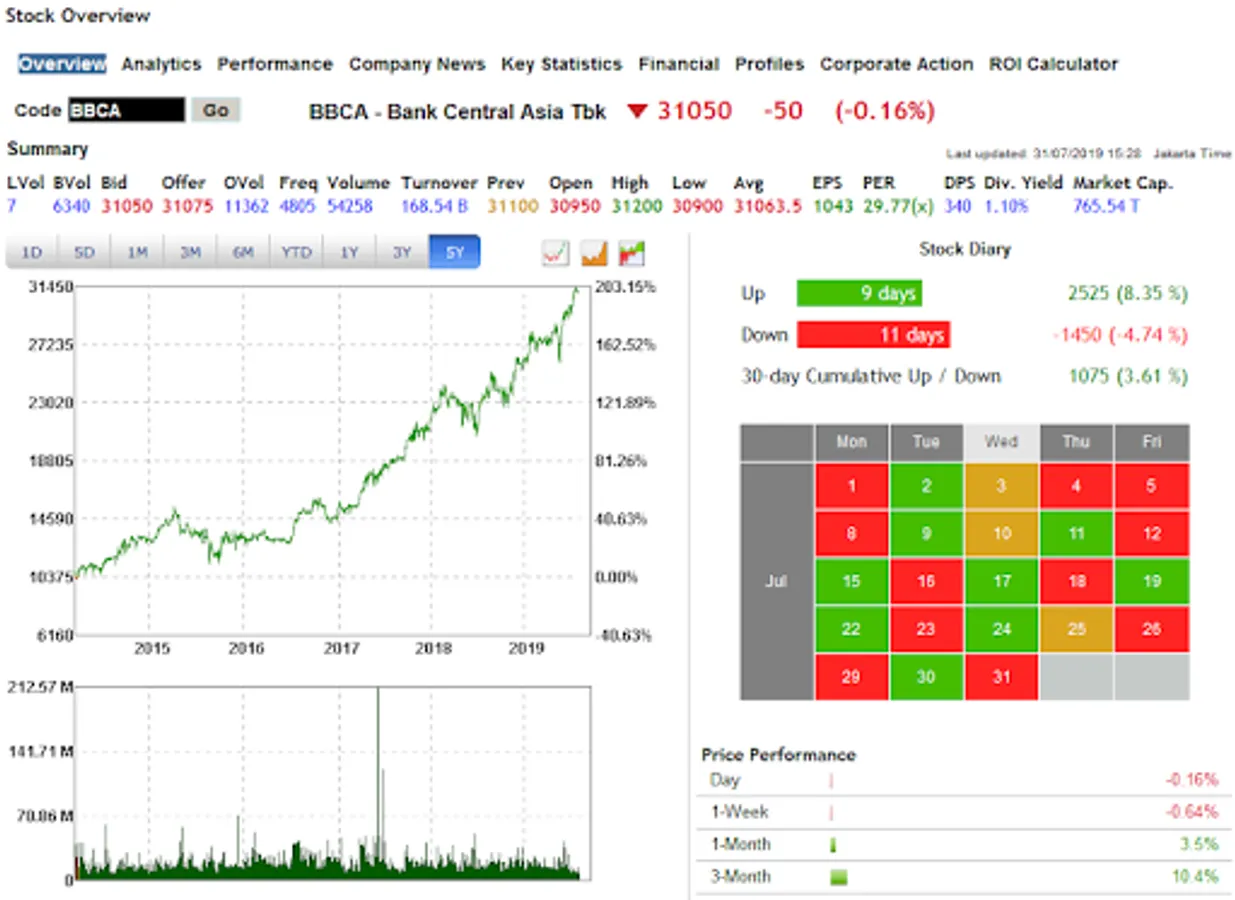Open the Analytics tab

tap(161, 64)
